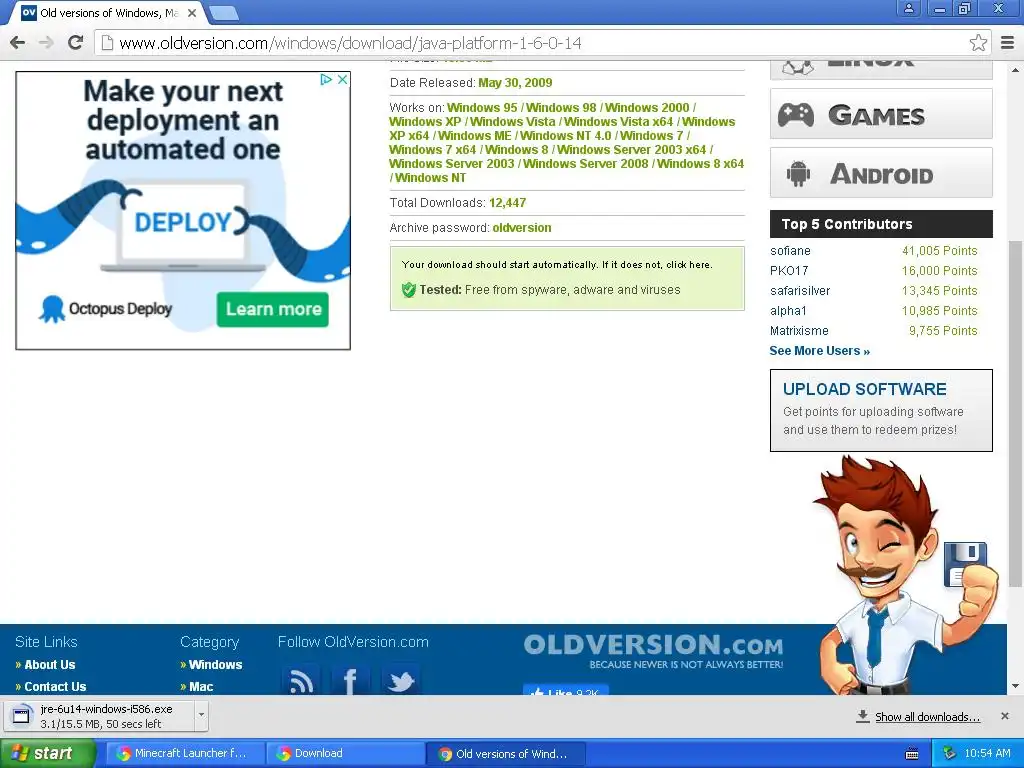Open AdChoices info icon on the ad
Screen dimensions: 1024x768
click(326, 79)
